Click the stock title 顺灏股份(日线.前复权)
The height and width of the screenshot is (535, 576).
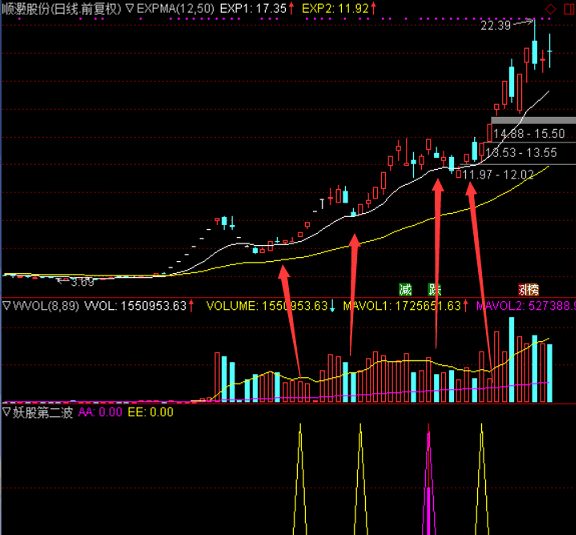(x=61, y=9)
